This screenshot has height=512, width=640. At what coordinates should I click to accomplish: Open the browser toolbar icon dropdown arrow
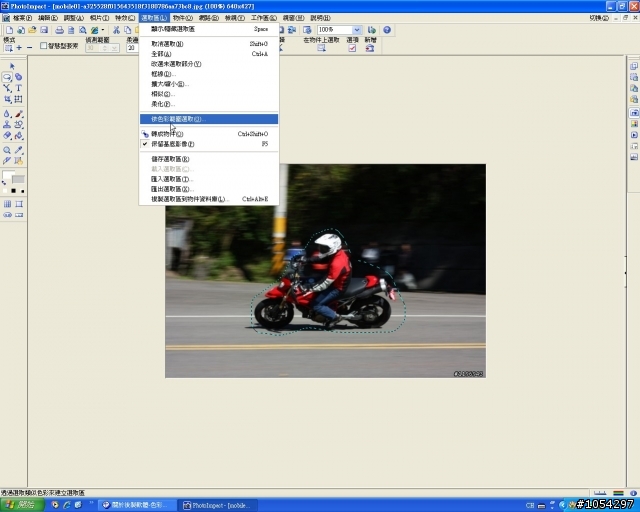103,30
